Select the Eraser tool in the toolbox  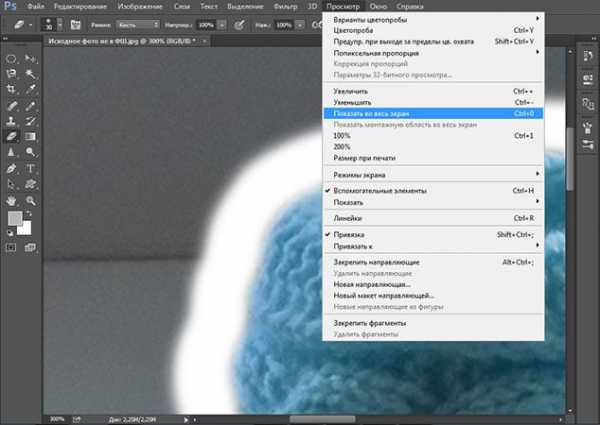tap(11, 137)
